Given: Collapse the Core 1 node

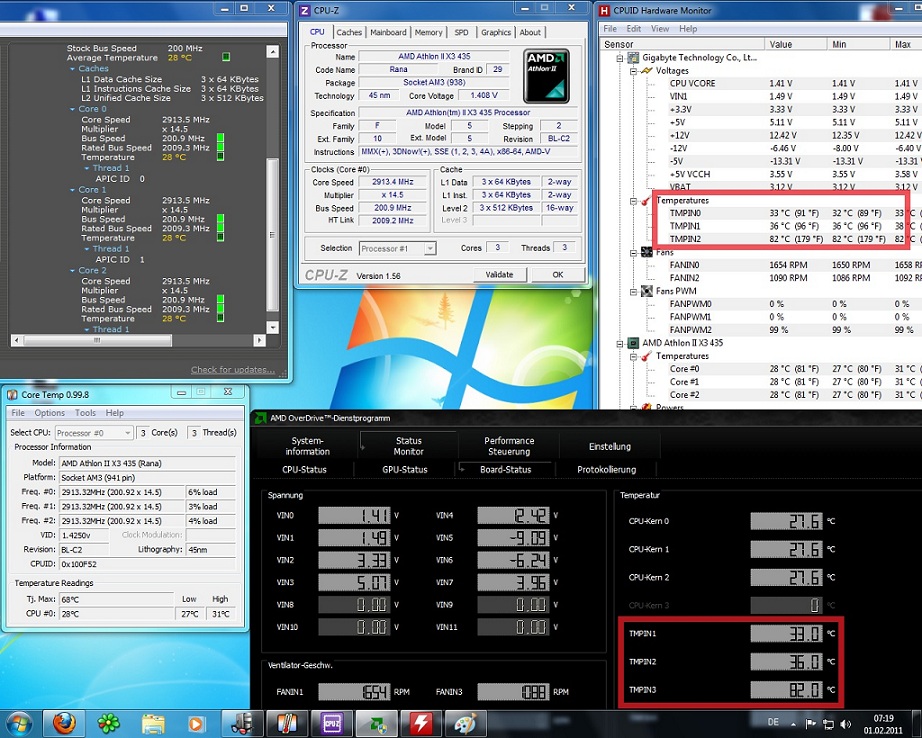Looking at the screenshot, I should click(72, 190).
